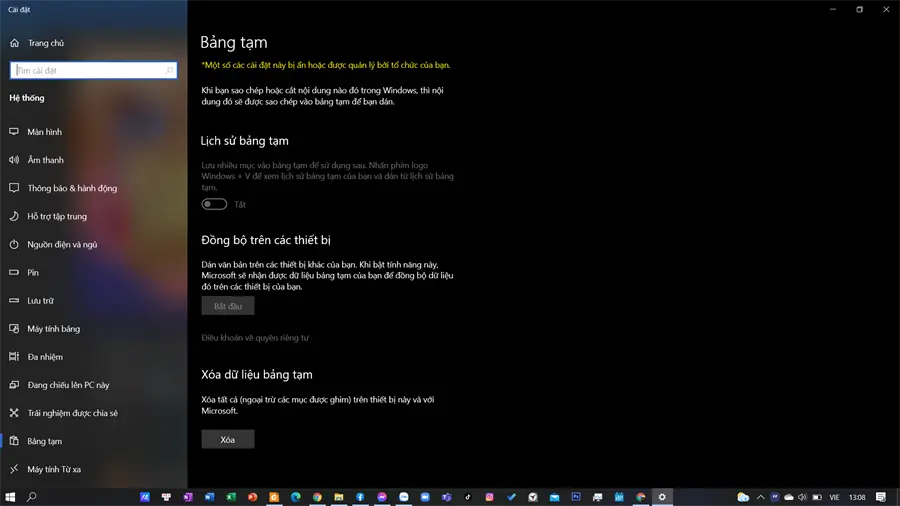
Task: Click the Bắt đầu sync button
Action: 228,306
